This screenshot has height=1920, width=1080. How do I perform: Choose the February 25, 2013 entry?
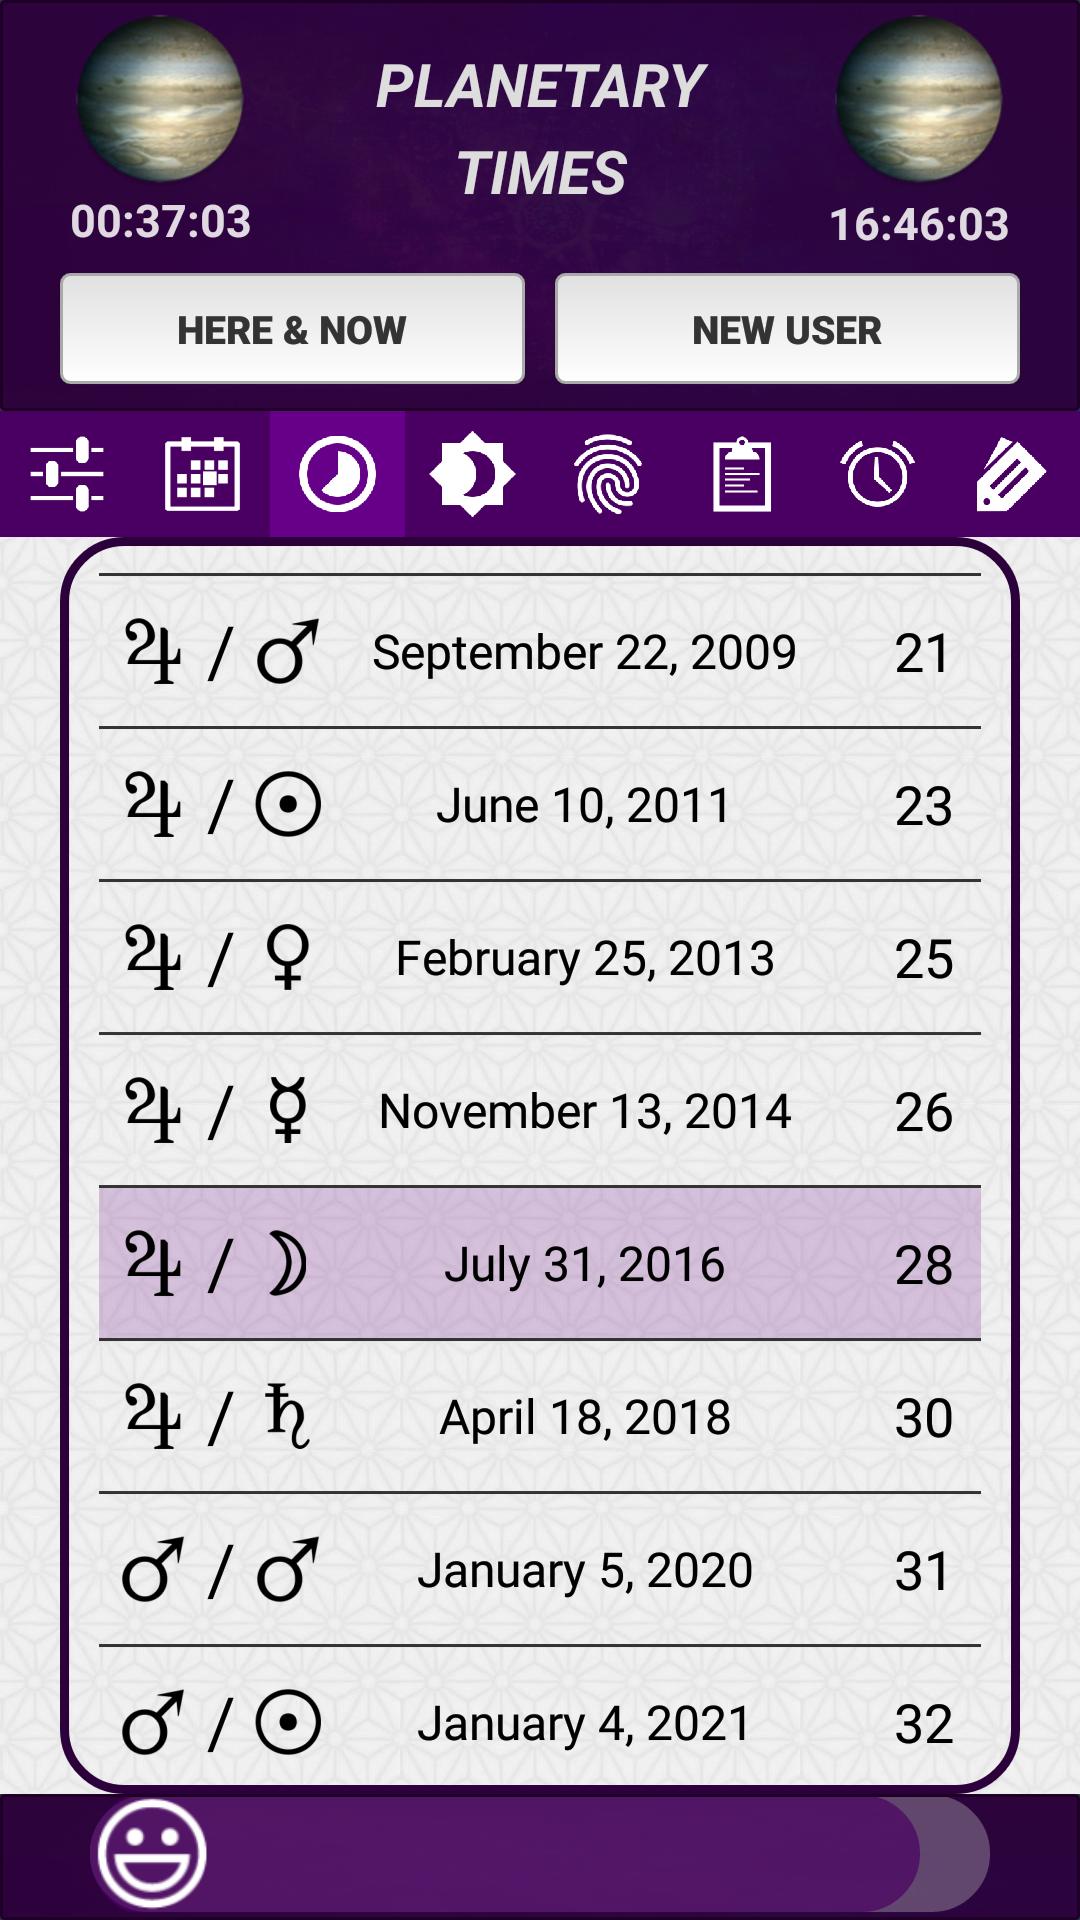[540, 958]
